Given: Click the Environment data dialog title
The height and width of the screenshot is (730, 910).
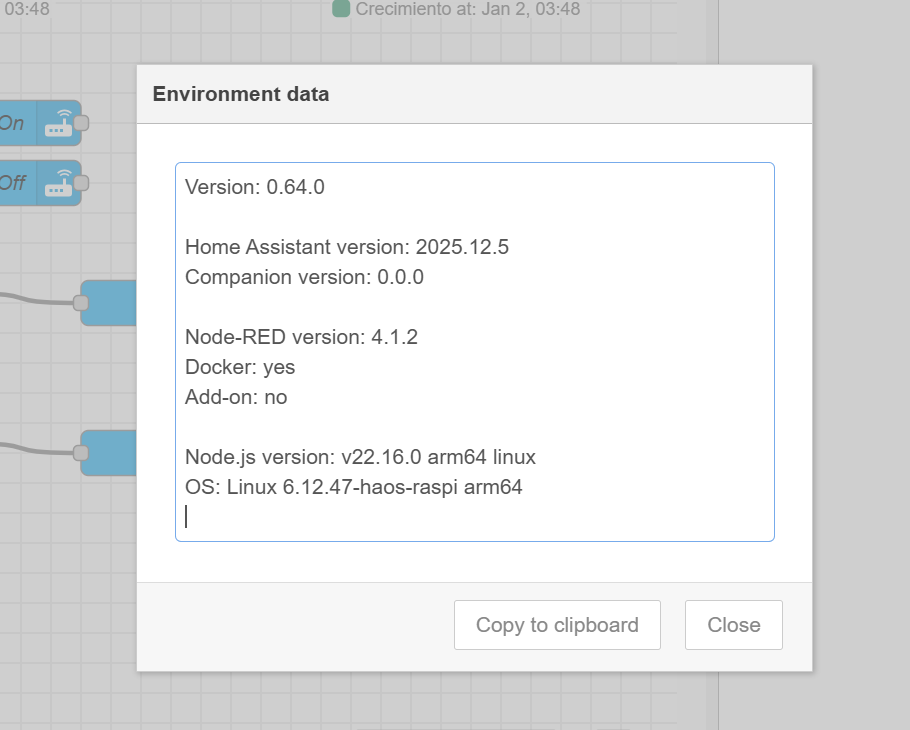Looking at the screenshot, I should [x=240, y=94].
